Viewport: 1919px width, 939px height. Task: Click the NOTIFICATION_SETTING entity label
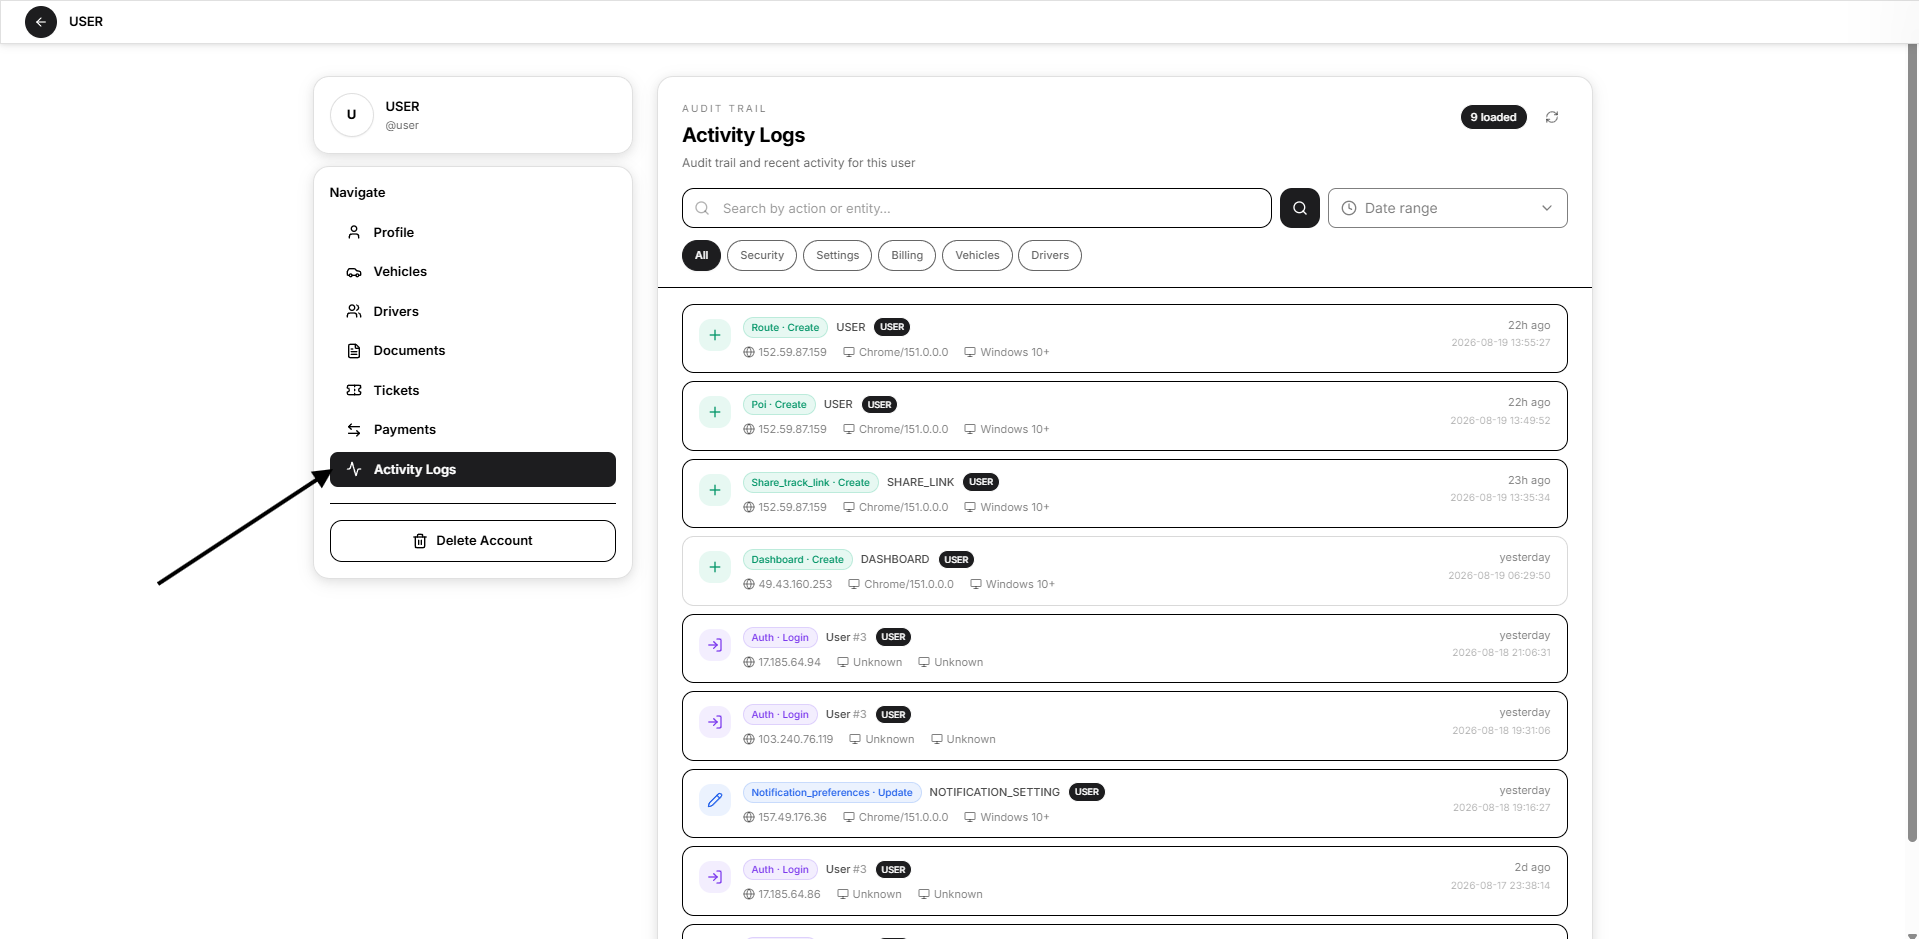pyautogui.click(x=994, y=792)
